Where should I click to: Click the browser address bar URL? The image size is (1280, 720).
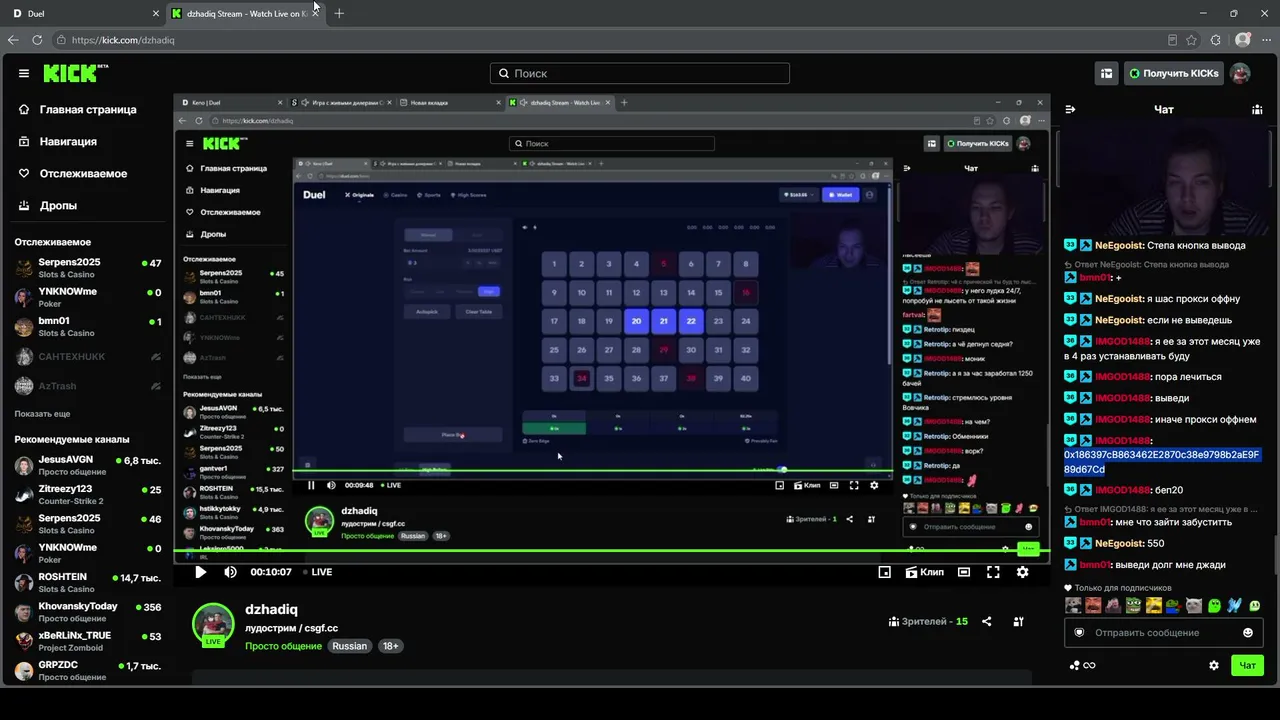pyautogui.click(x=123, y=40)
